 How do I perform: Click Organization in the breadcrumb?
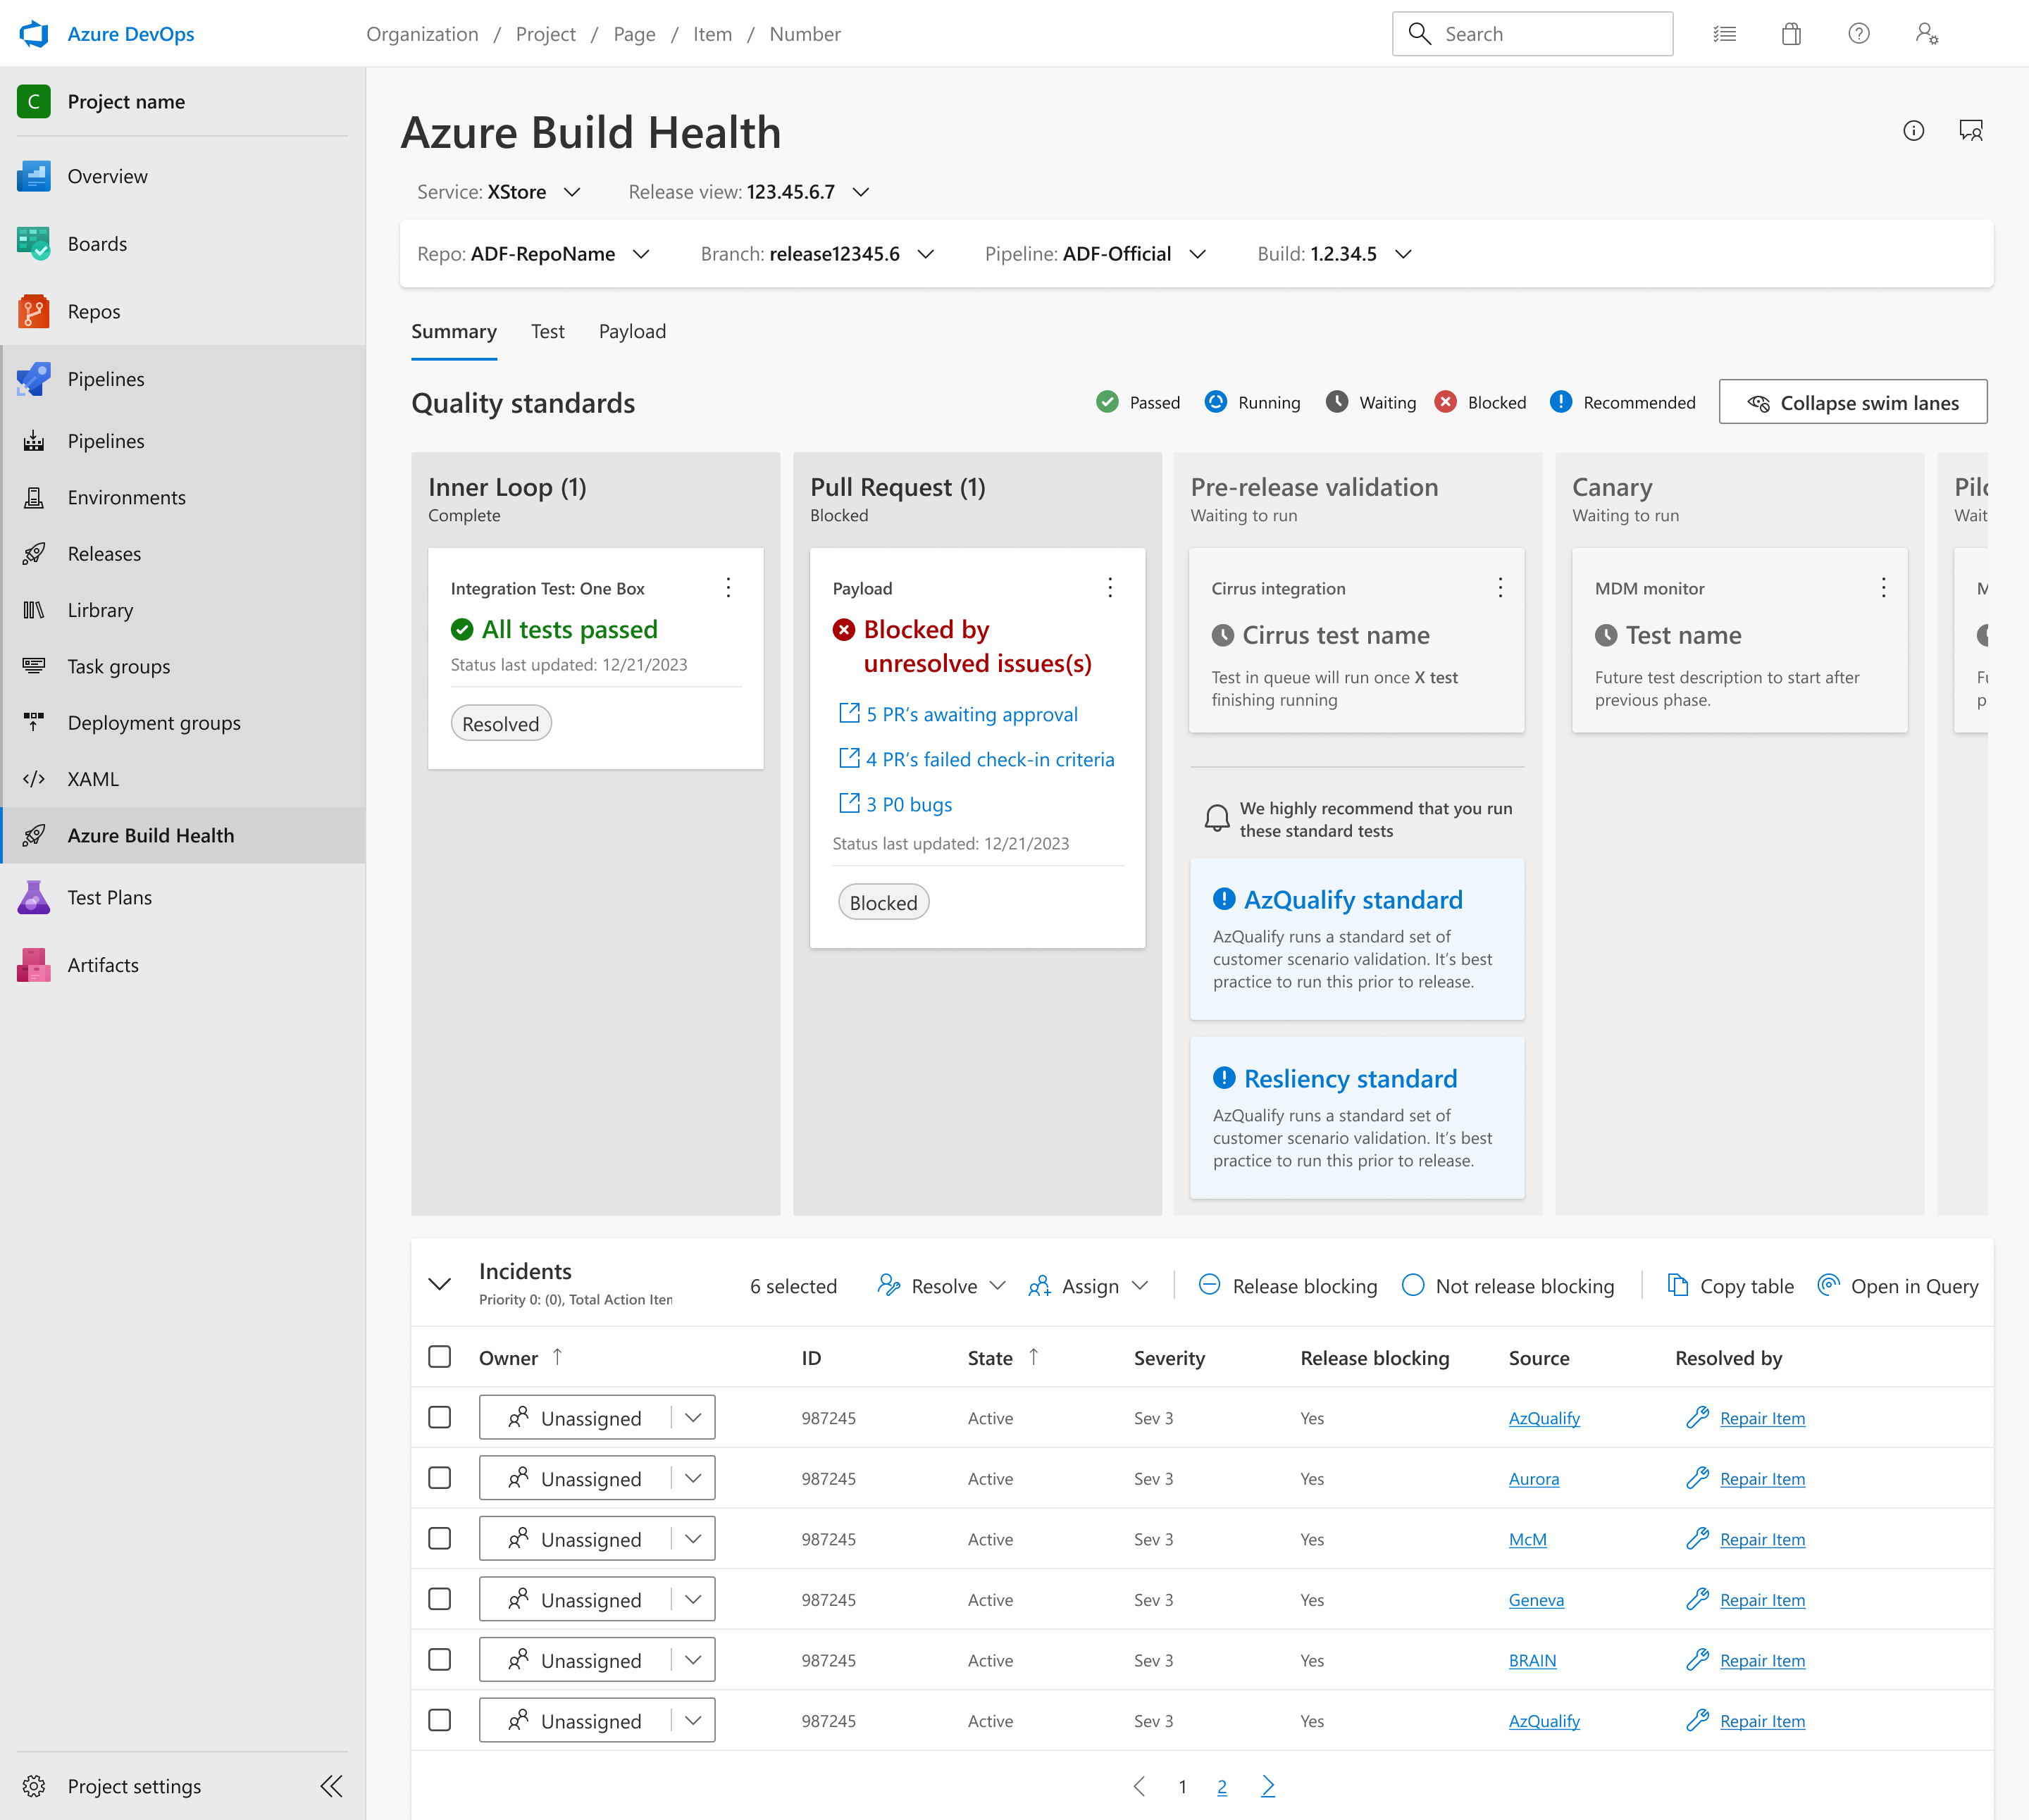click(x=422, y=34)
